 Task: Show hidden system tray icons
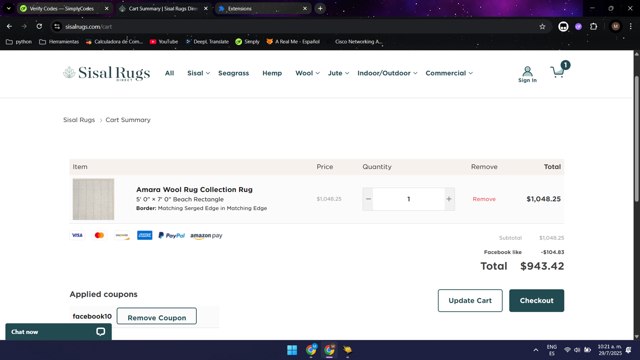click(x=536, y=350)
